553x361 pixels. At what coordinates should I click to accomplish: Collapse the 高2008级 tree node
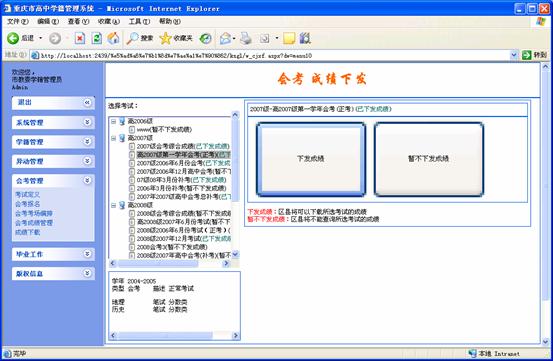pyautogui.click(x=114, y=205)
